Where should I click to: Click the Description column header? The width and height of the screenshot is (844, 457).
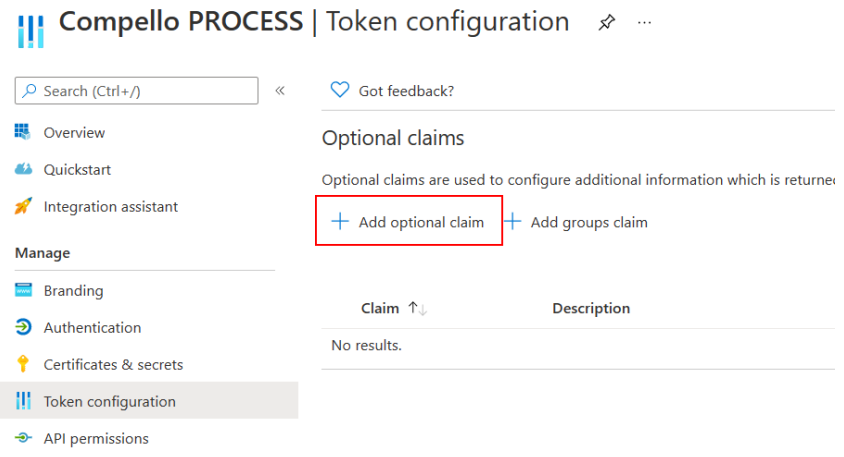591,308
